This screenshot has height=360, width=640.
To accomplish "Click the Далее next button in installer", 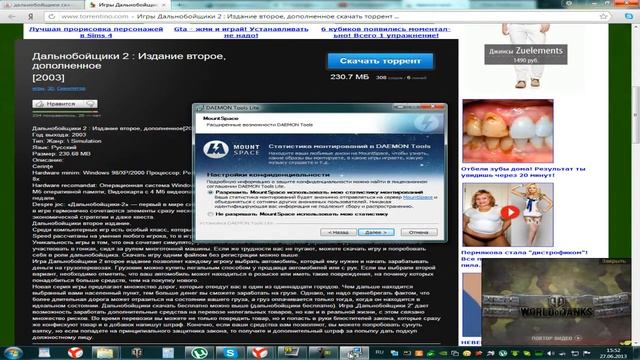I will (376, 232).
